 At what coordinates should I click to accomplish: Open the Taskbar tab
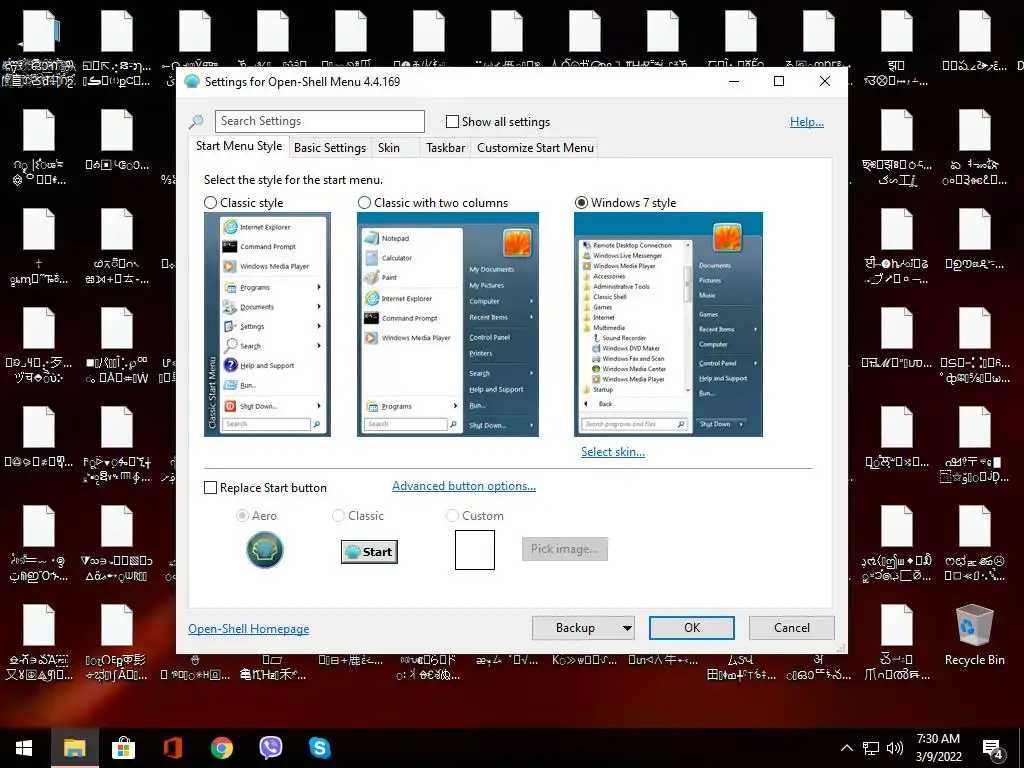(x=445, y=148)
